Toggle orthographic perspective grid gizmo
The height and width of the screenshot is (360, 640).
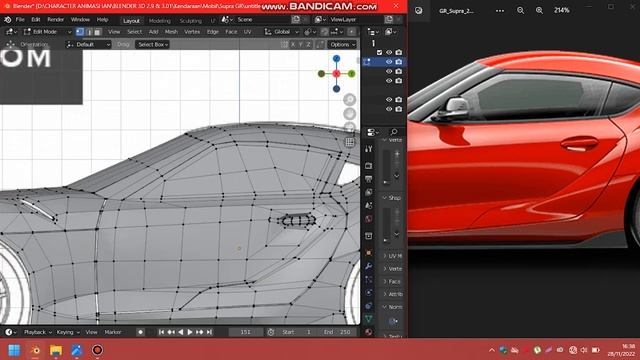(350, 142)
